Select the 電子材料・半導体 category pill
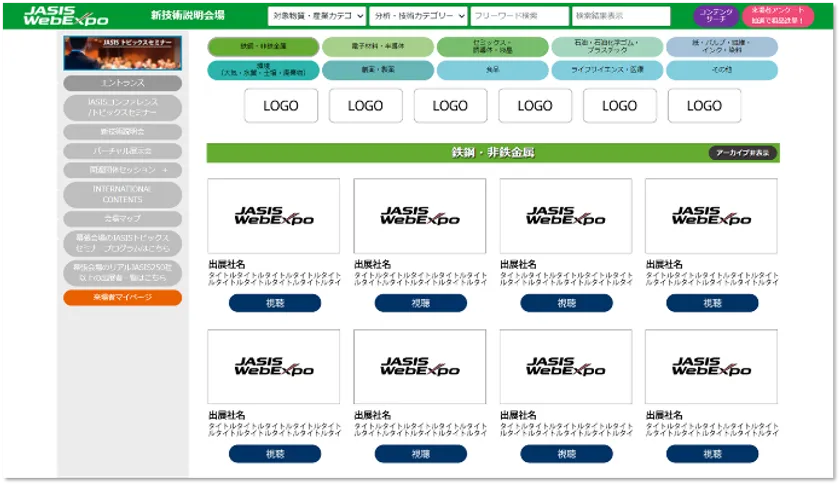Screen dimensions: 840x485 (378, 47)
